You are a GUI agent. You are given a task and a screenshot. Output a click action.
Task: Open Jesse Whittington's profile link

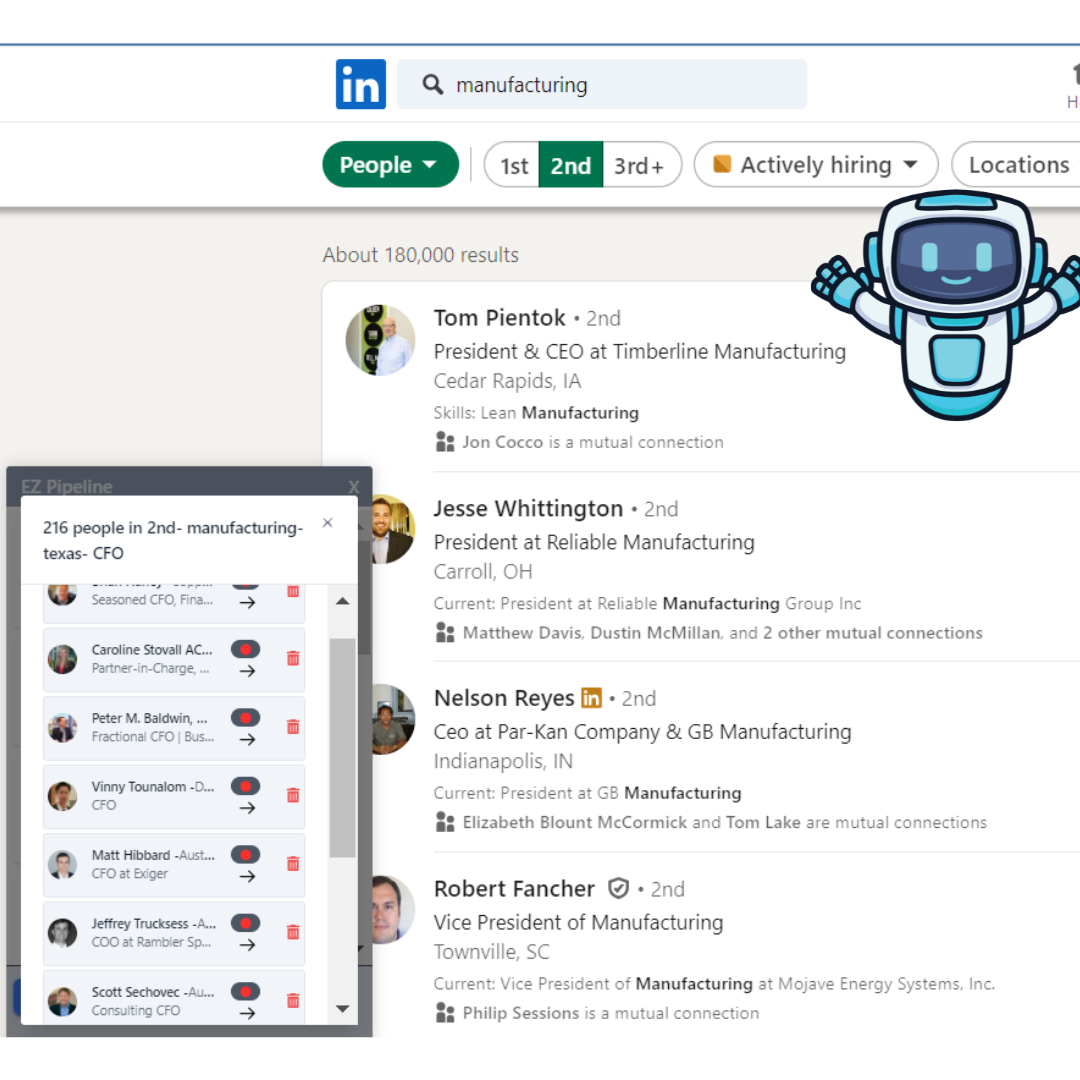pos(528,508)
